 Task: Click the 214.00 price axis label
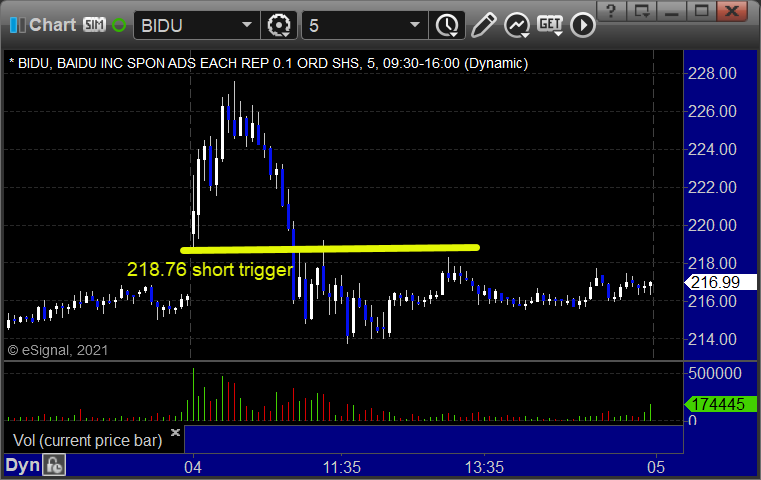[x=712, y=339]
